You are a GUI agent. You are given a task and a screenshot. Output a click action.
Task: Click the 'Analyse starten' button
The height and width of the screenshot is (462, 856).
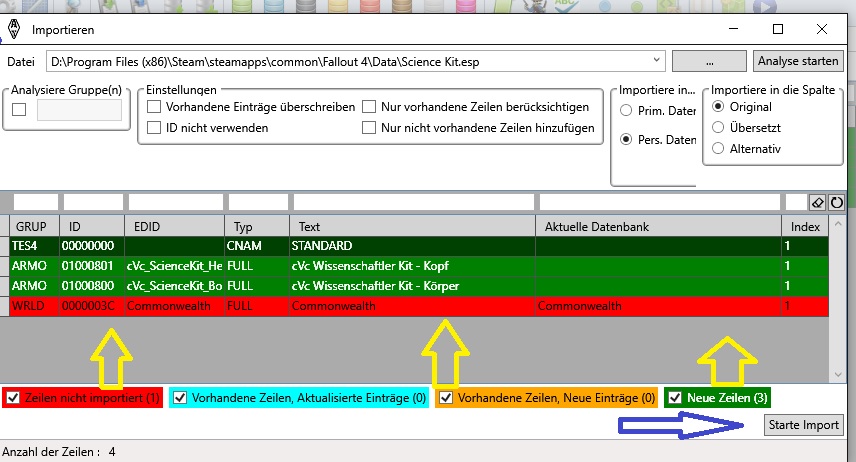(798, 61)
